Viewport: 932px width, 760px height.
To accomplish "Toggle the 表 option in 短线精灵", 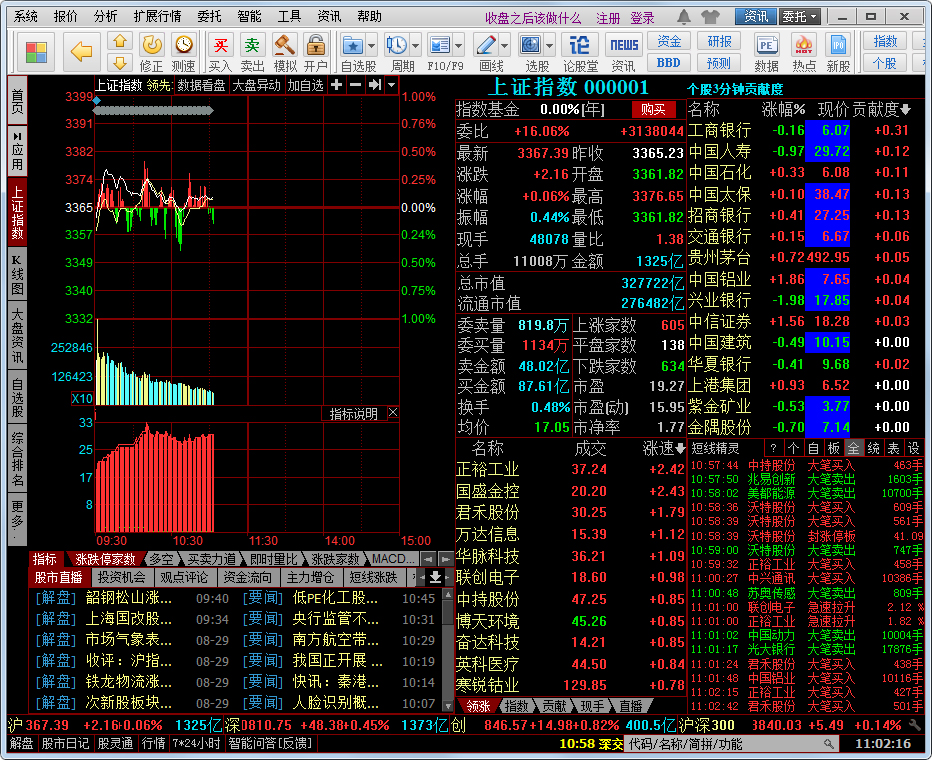I will (x=893, y=448).
